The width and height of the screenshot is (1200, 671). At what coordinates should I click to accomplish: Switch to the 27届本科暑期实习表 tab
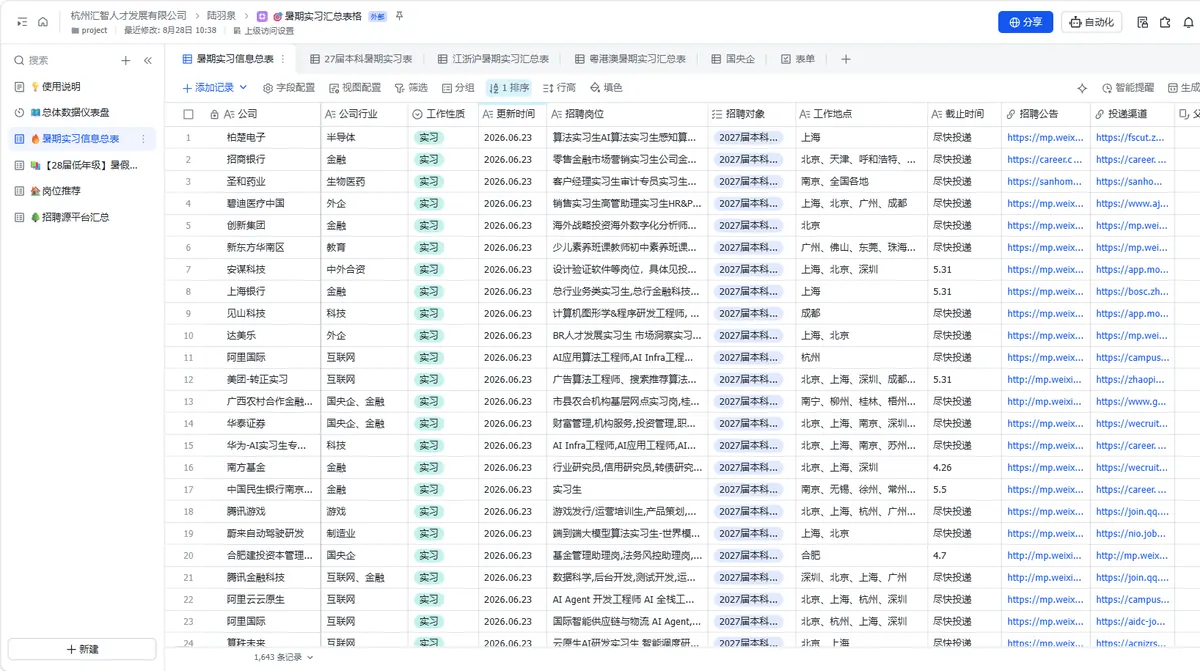[361, 59]
